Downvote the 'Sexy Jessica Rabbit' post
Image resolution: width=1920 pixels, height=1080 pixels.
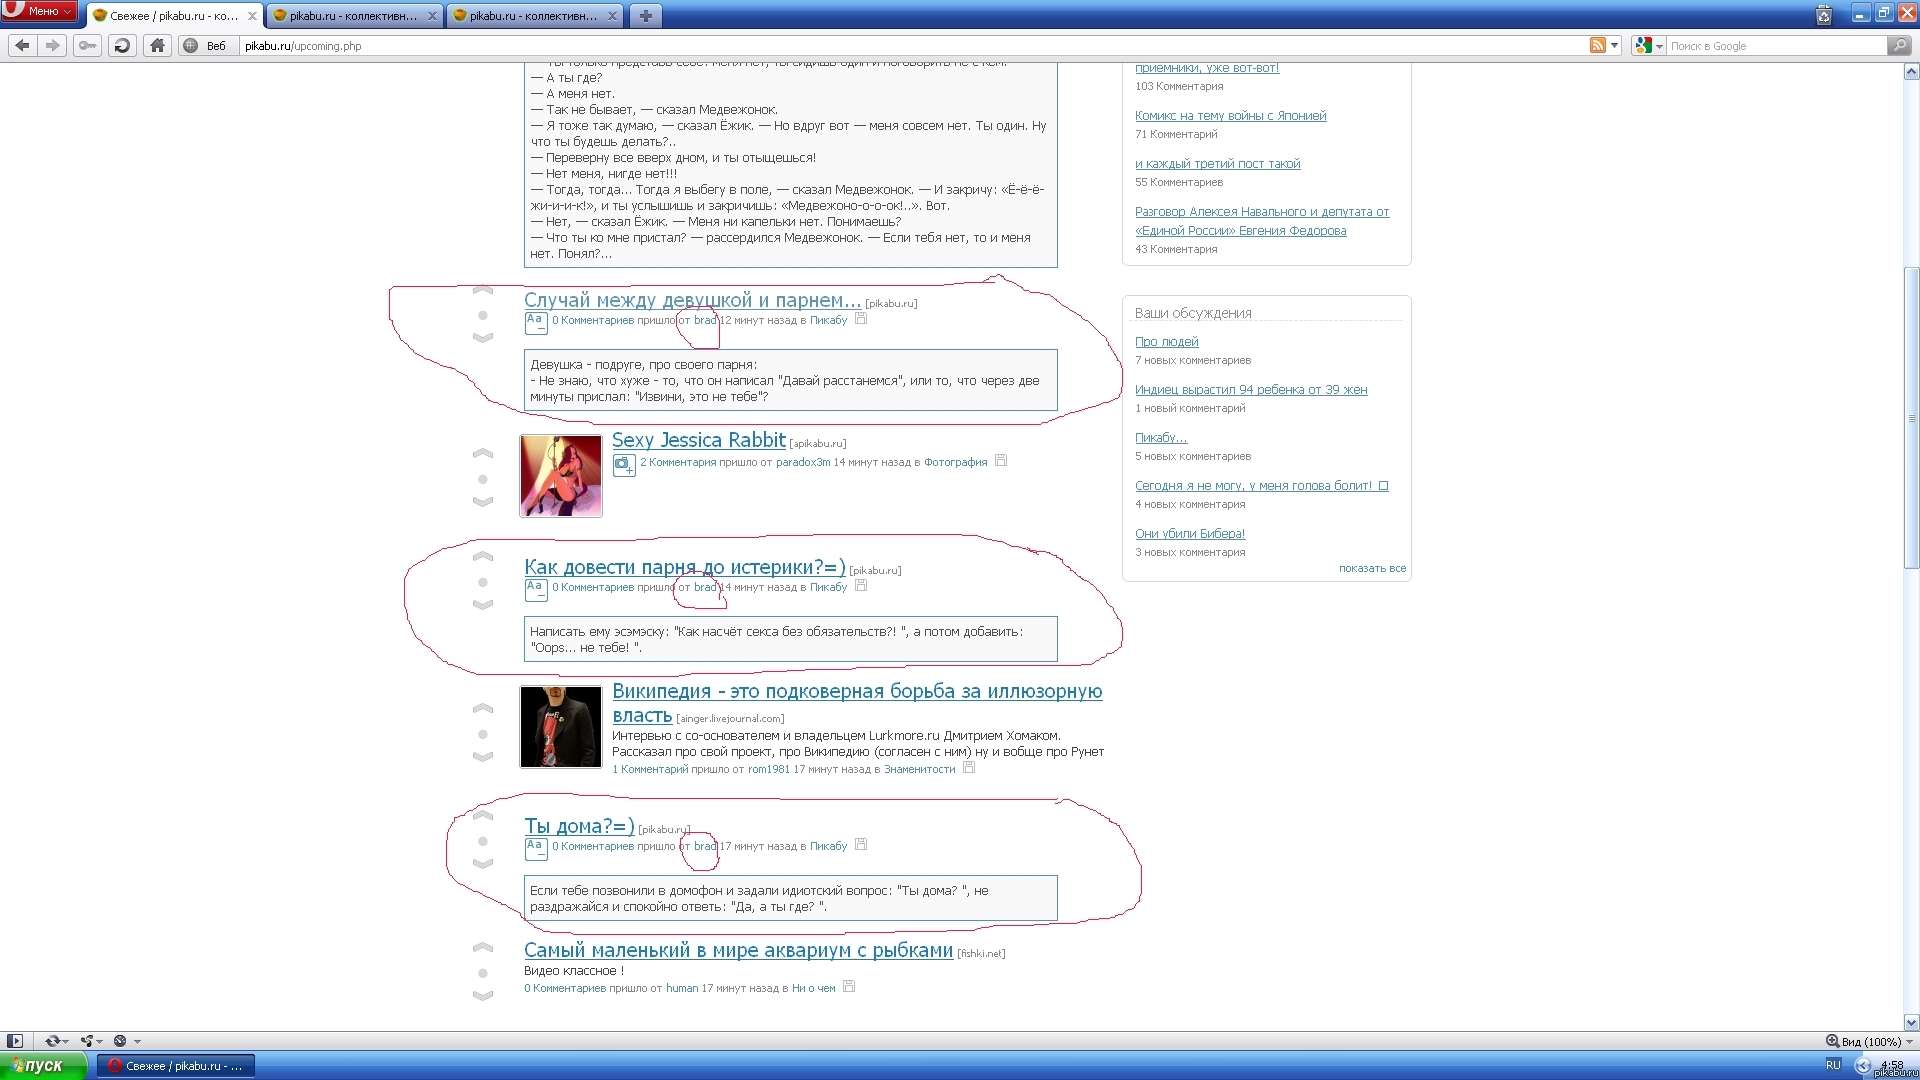coord(483,502)
